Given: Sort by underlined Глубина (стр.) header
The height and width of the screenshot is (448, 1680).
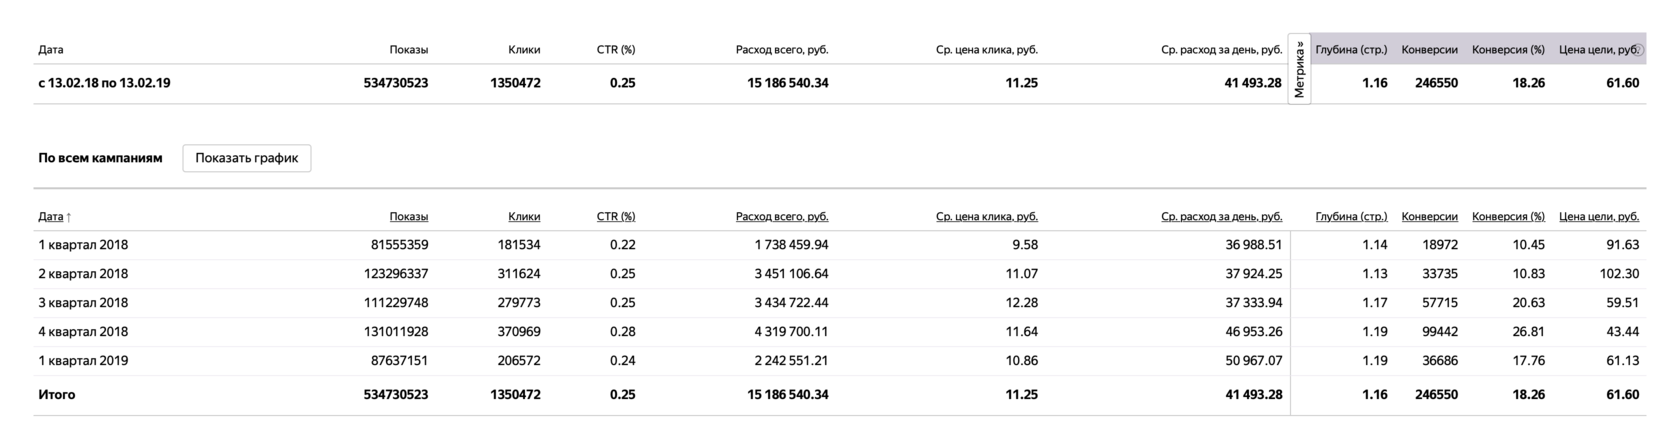Looking at the screenshot, I should 1351,217.
